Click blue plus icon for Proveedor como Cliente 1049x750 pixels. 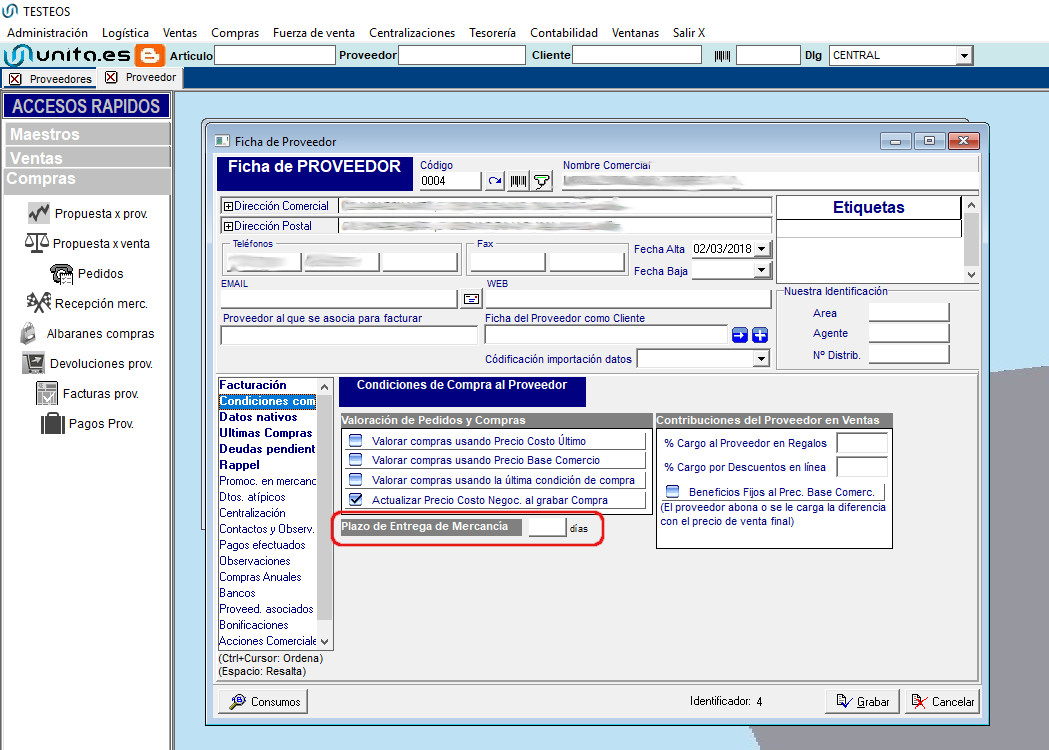point(760,335)
